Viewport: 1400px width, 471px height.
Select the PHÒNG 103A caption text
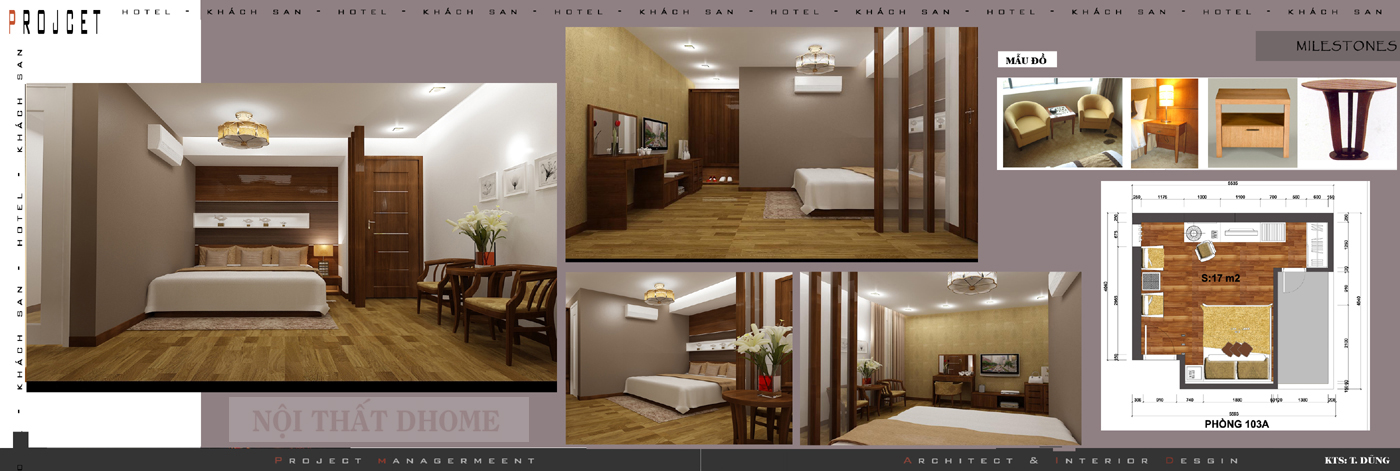coord(1236,423)
